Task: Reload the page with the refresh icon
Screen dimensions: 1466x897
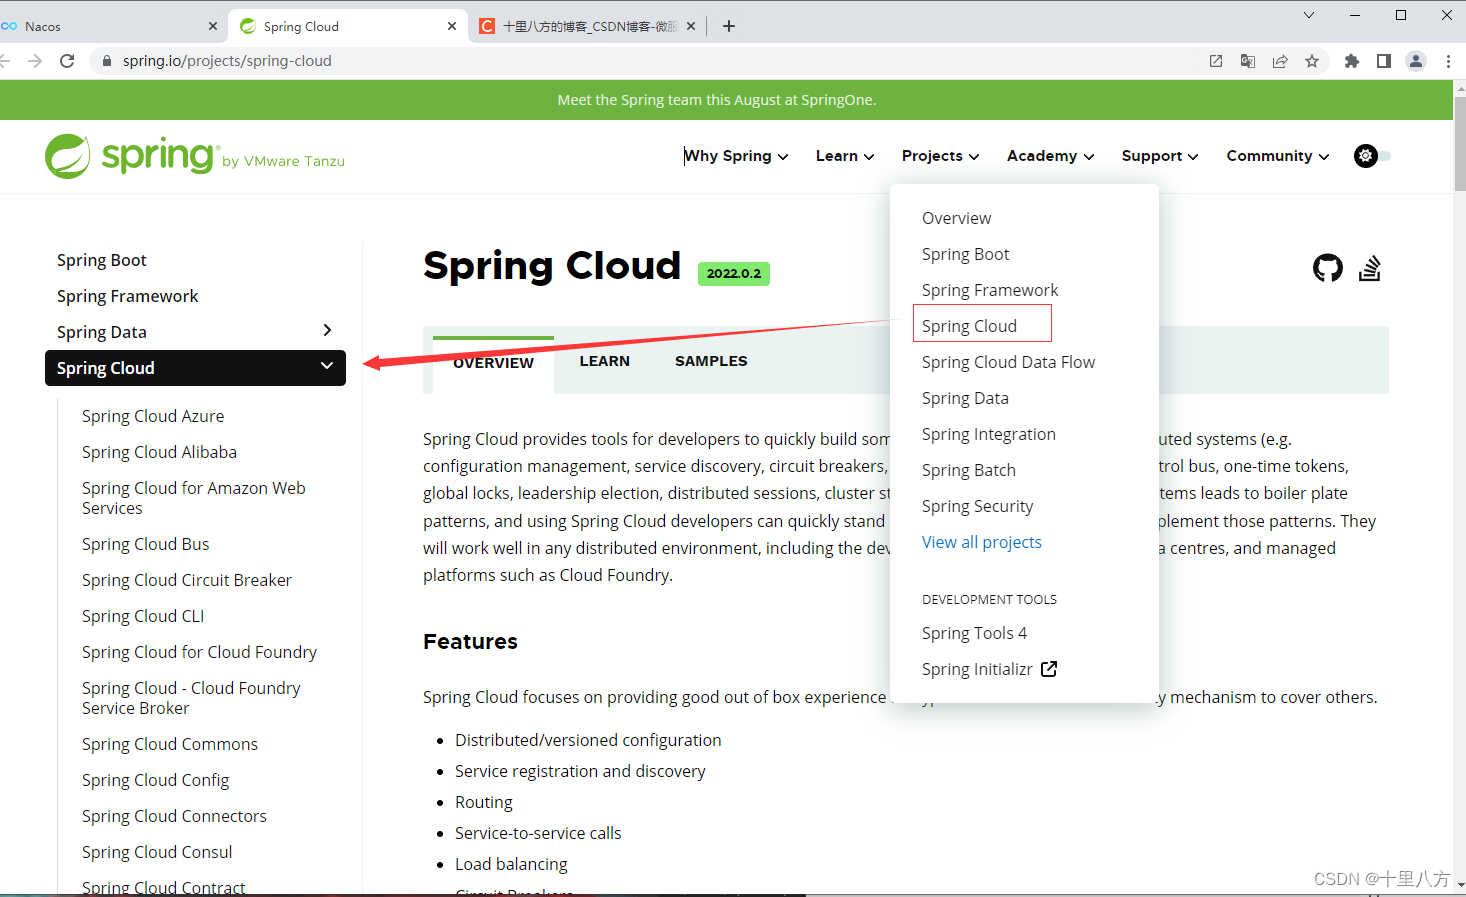Action: click(67, 61)
